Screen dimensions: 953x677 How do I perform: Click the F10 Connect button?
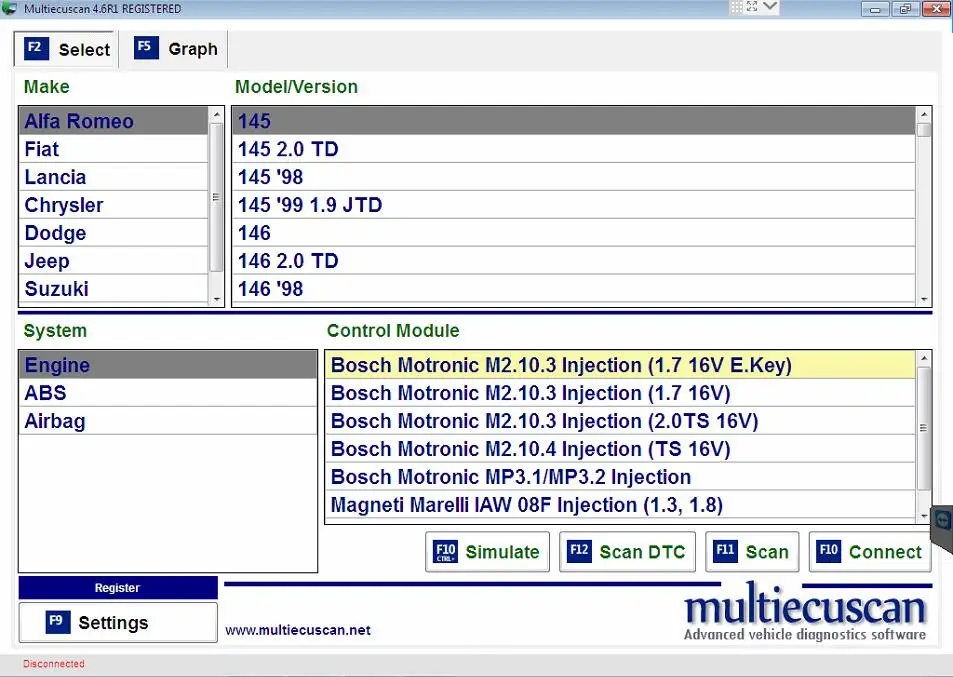[x=869, y=552]
